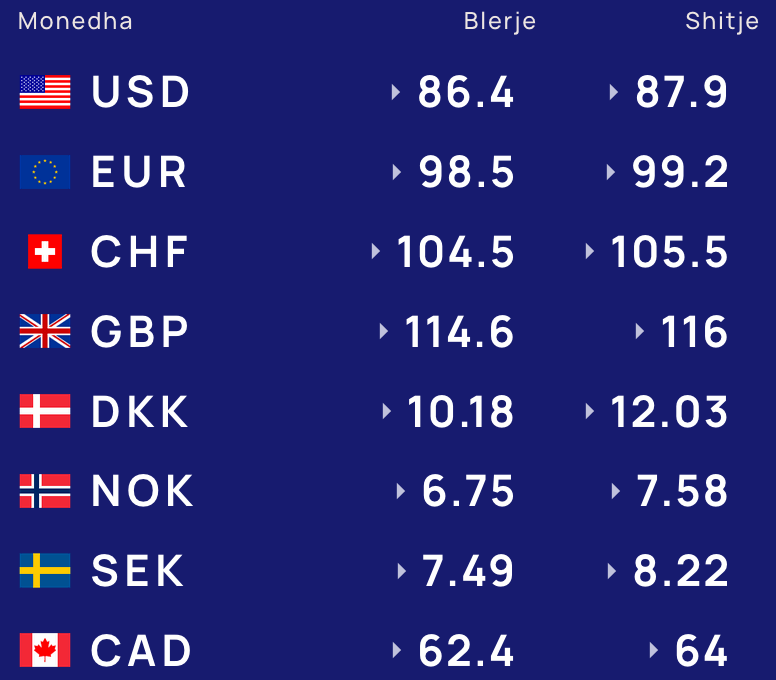Select the Swedish flag icon
Viewport: 776px width, 680px height.
point(45,571)
